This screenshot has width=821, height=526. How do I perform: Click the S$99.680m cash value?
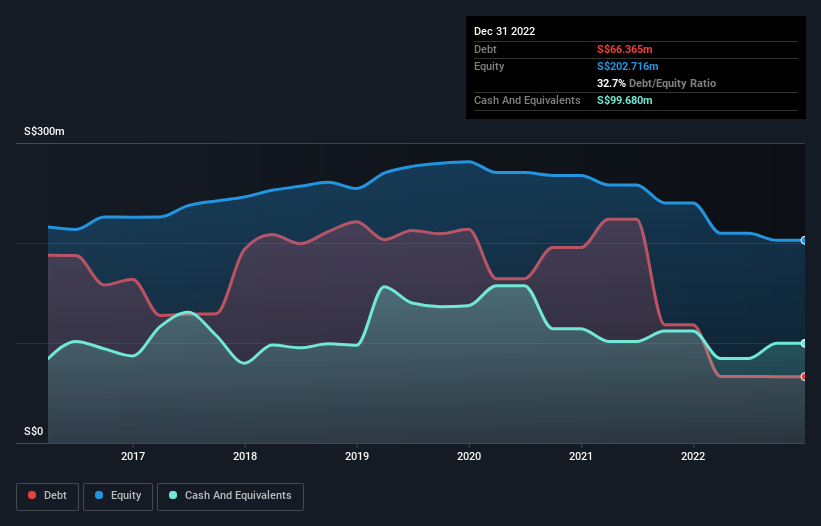pos(625,100)
